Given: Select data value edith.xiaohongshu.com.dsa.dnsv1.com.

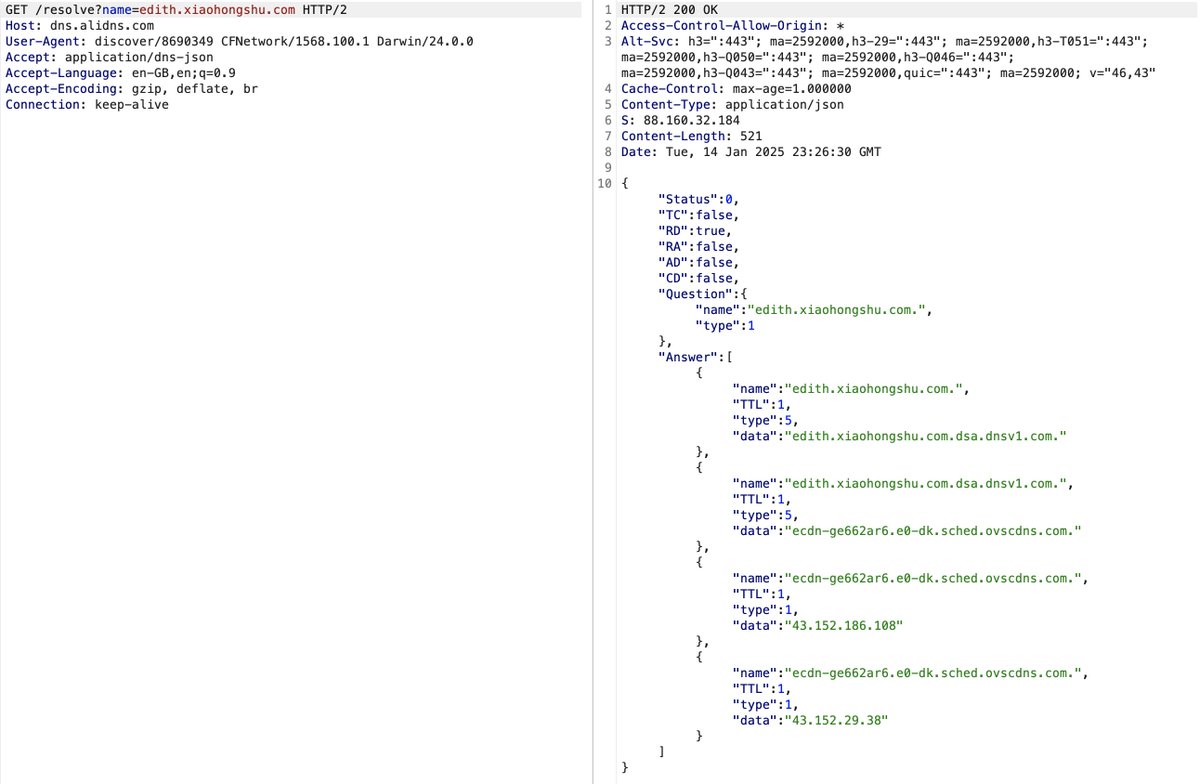Looking at the screenshot, I should point(928,436).
